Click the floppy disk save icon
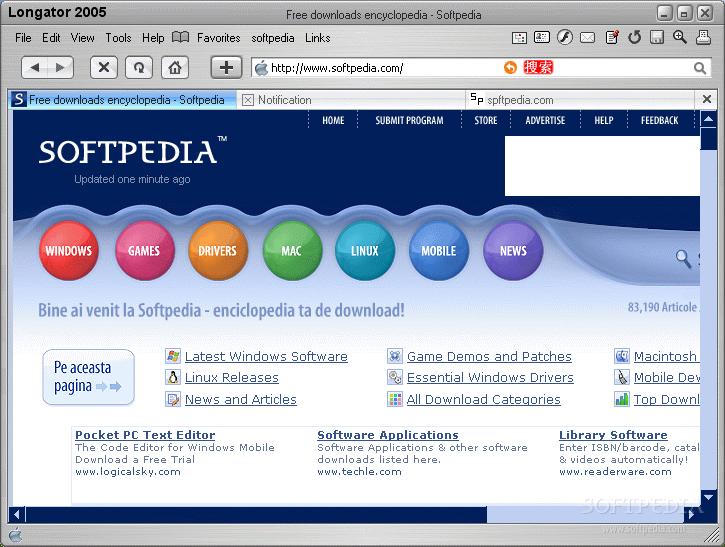The width and height of the screenshot is (725, 547). (657, 37)
